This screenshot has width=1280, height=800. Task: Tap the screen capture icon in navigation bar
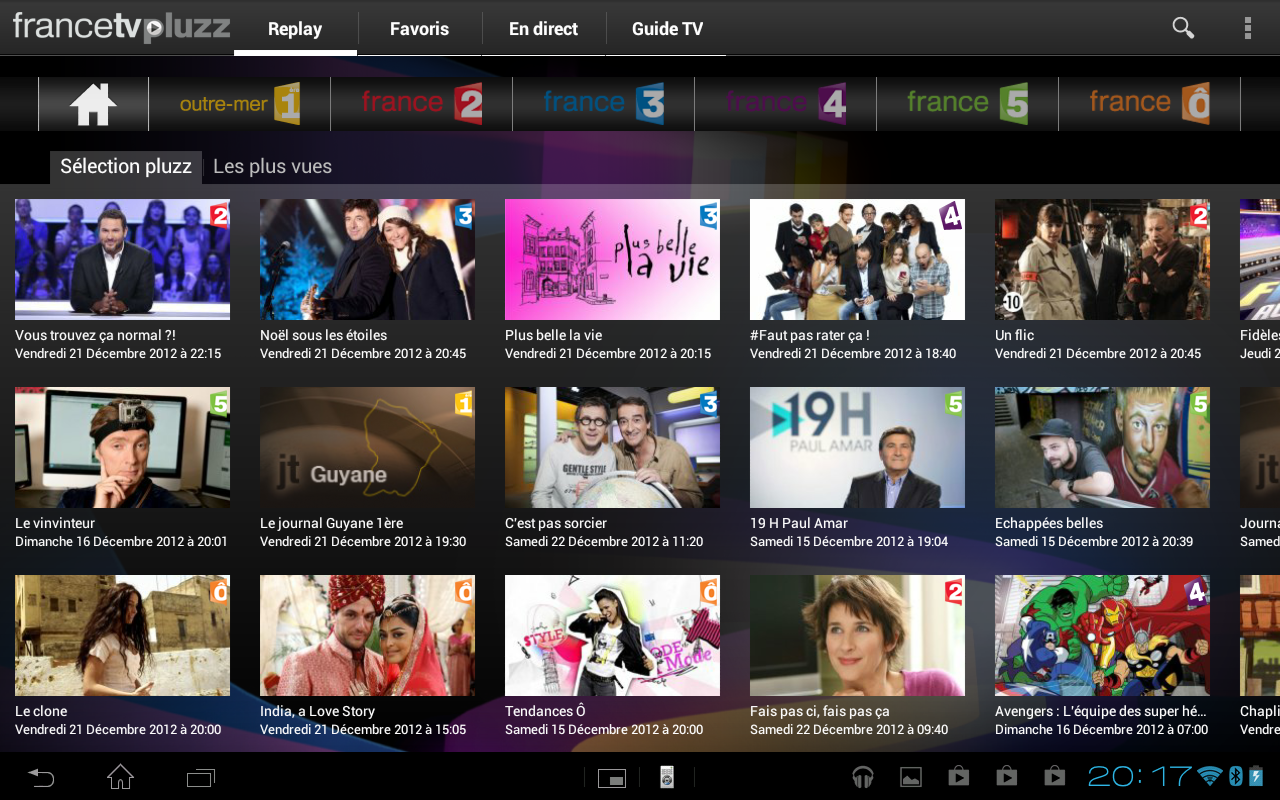tap(612, 777)
